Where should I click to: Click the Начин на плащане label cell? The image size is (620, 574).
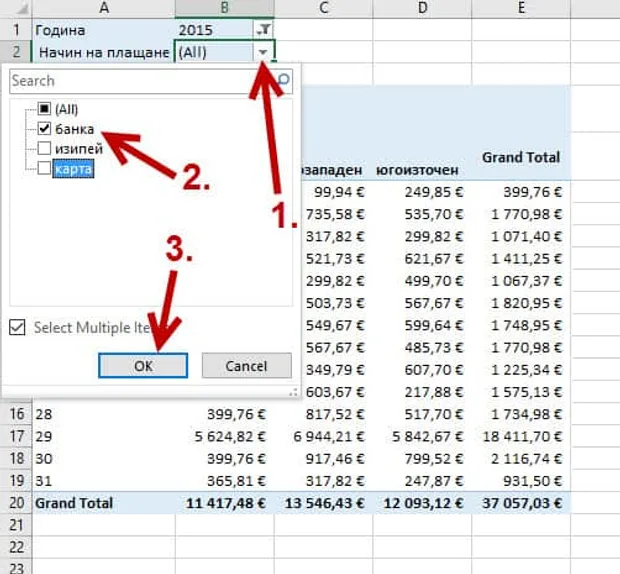click(104, 52)
